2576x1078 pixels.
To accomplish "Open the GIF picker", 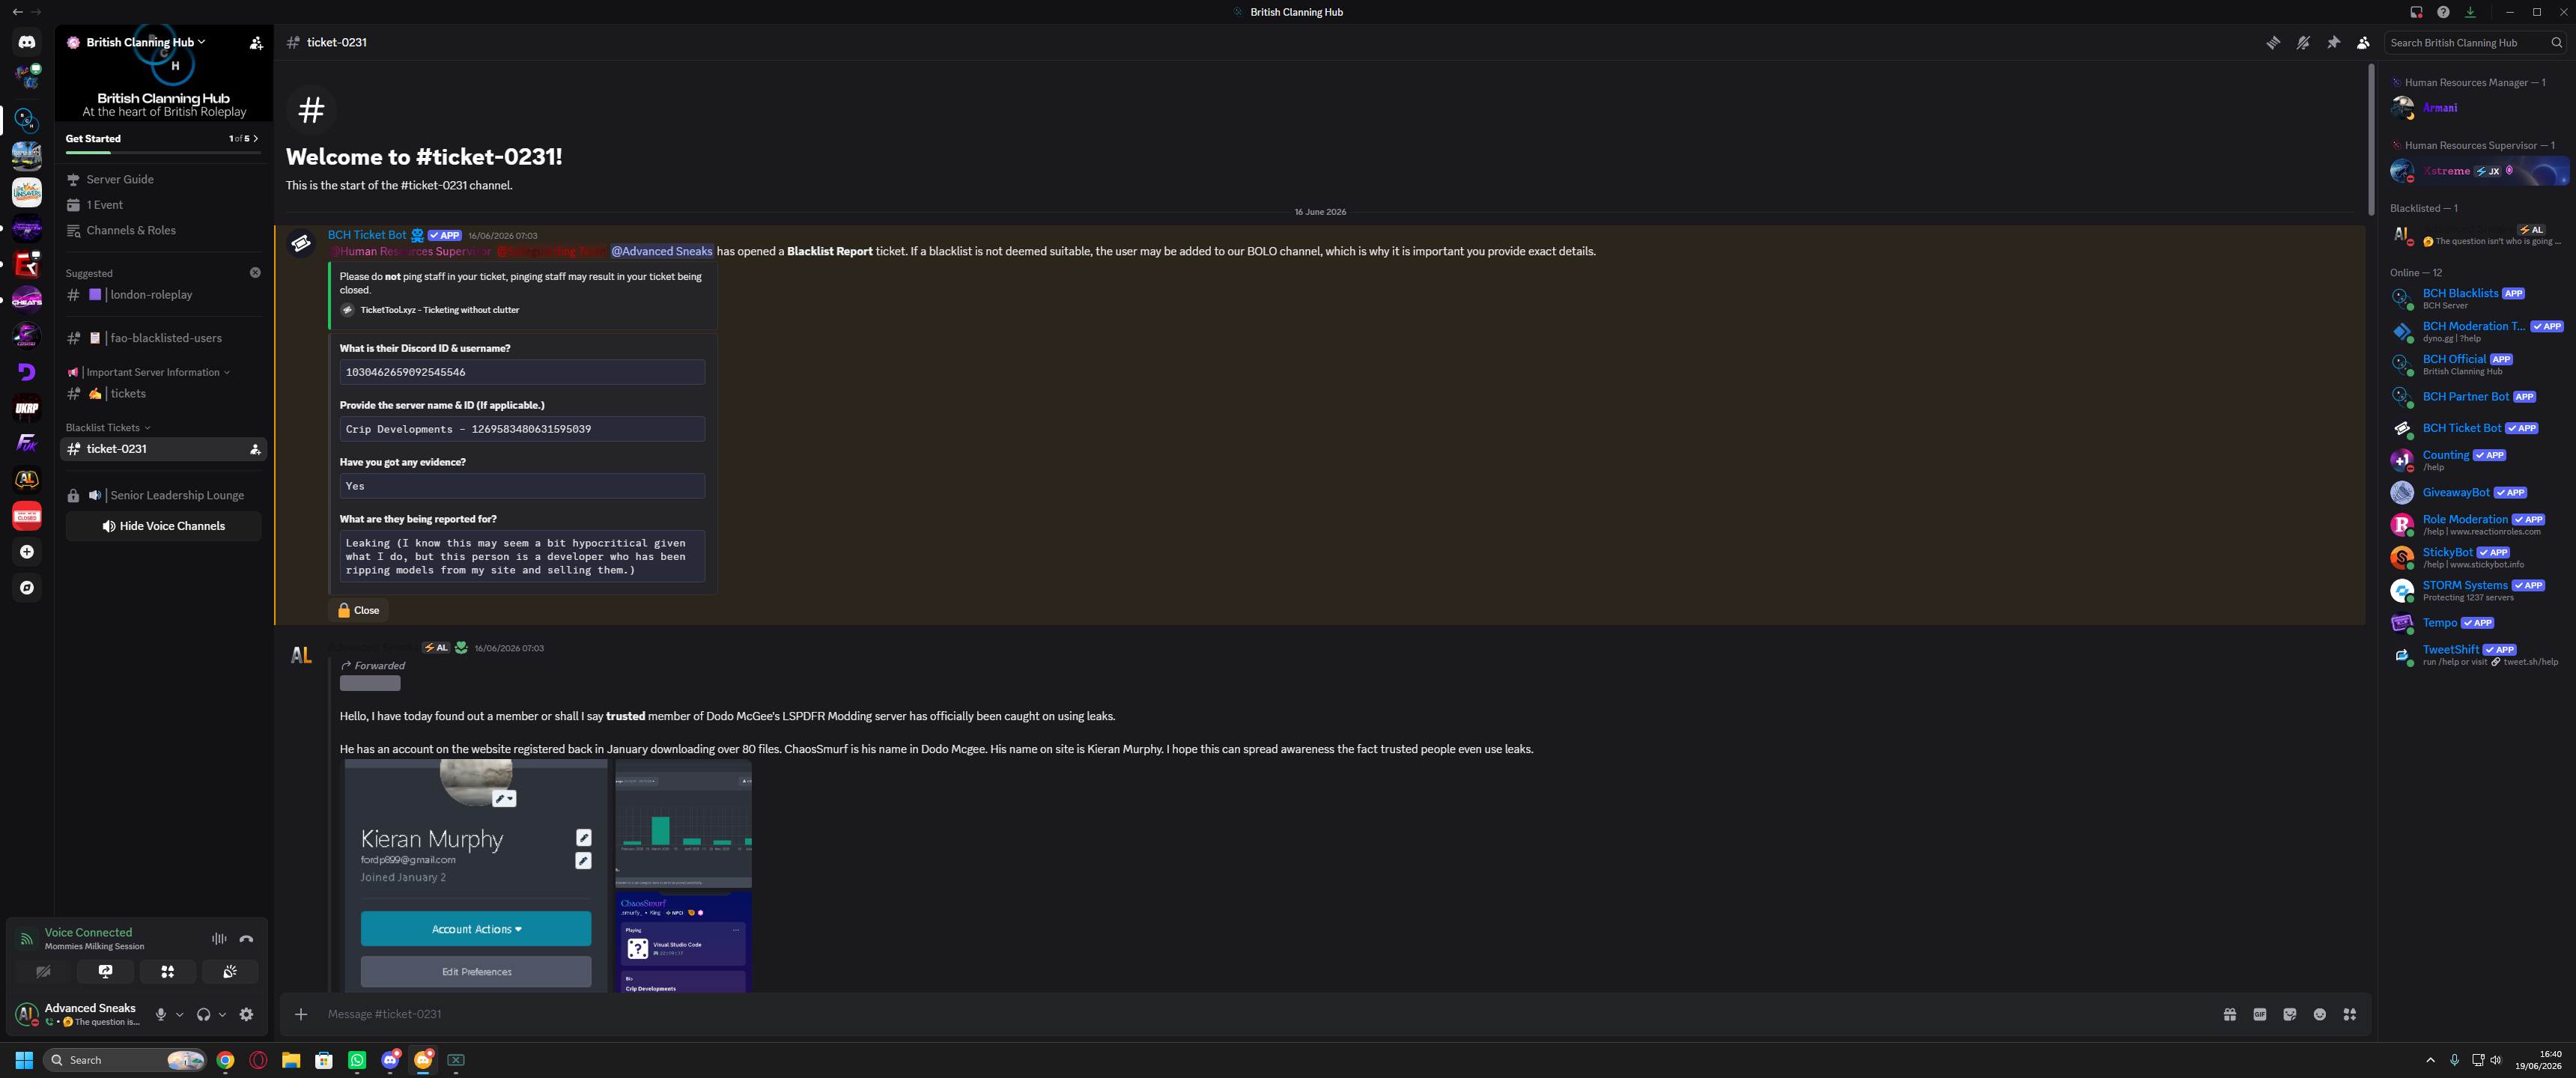I will [x=2260, y=1015].
